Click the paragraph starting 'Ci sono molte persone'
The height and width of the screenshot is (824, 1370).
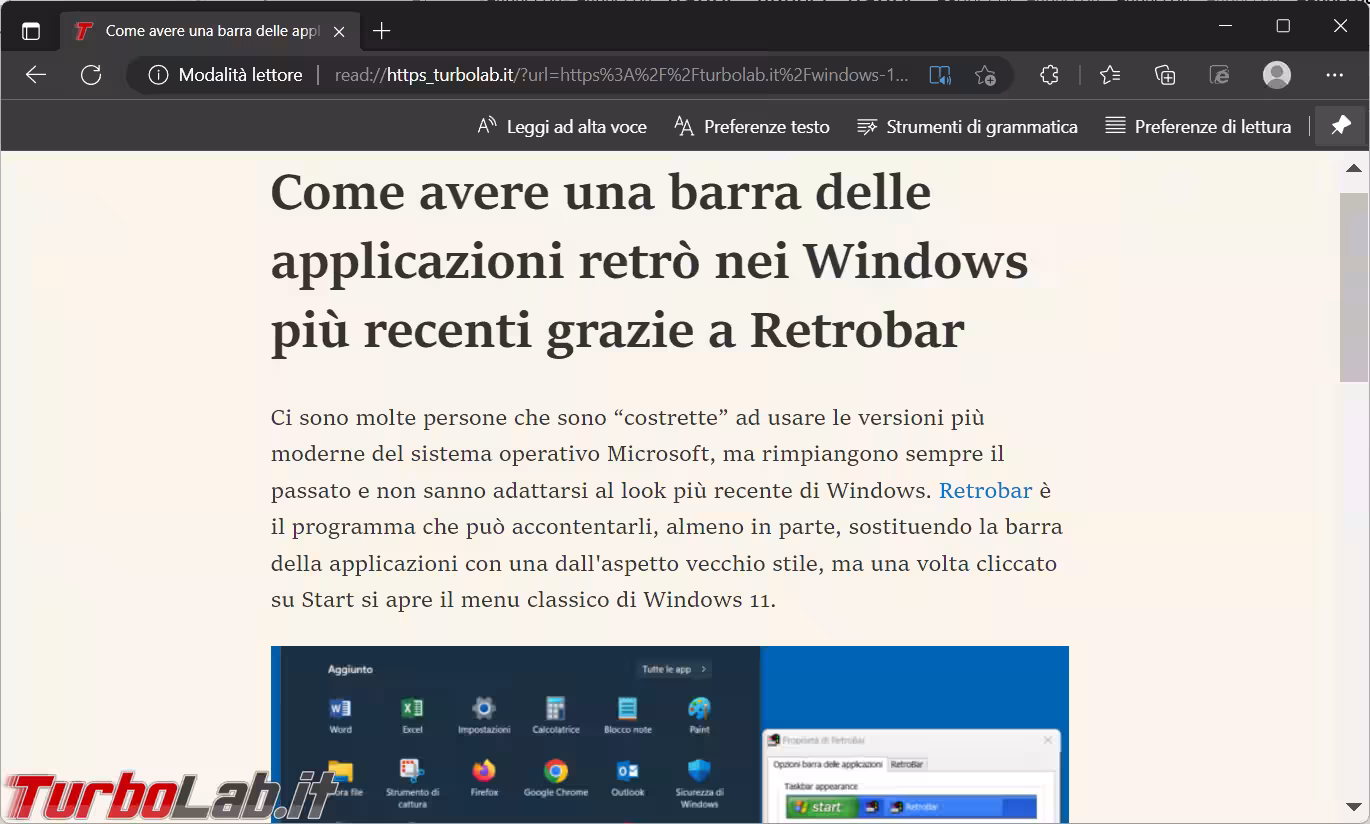667,508
